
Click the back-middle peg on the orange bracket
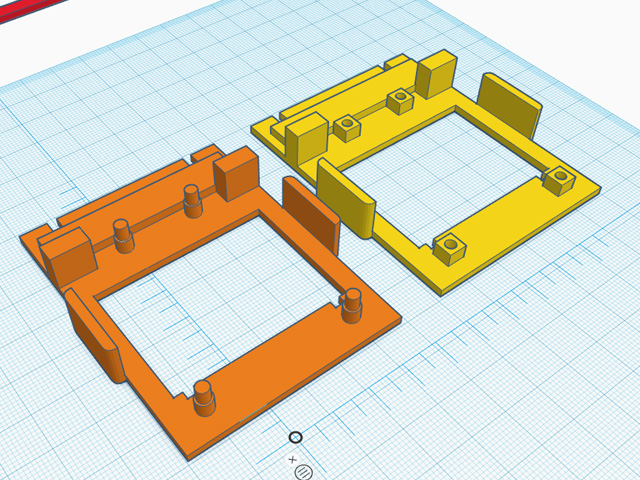click(x=192, y=199)
